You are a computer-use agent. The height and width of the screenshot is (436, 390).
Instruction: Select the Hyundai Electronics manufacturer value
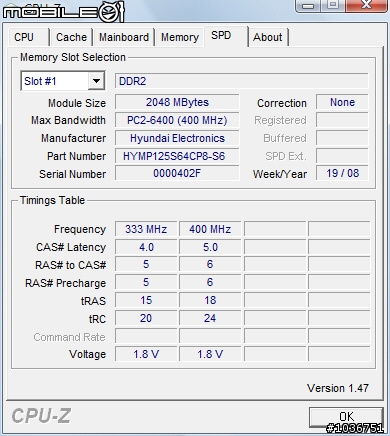177,138
